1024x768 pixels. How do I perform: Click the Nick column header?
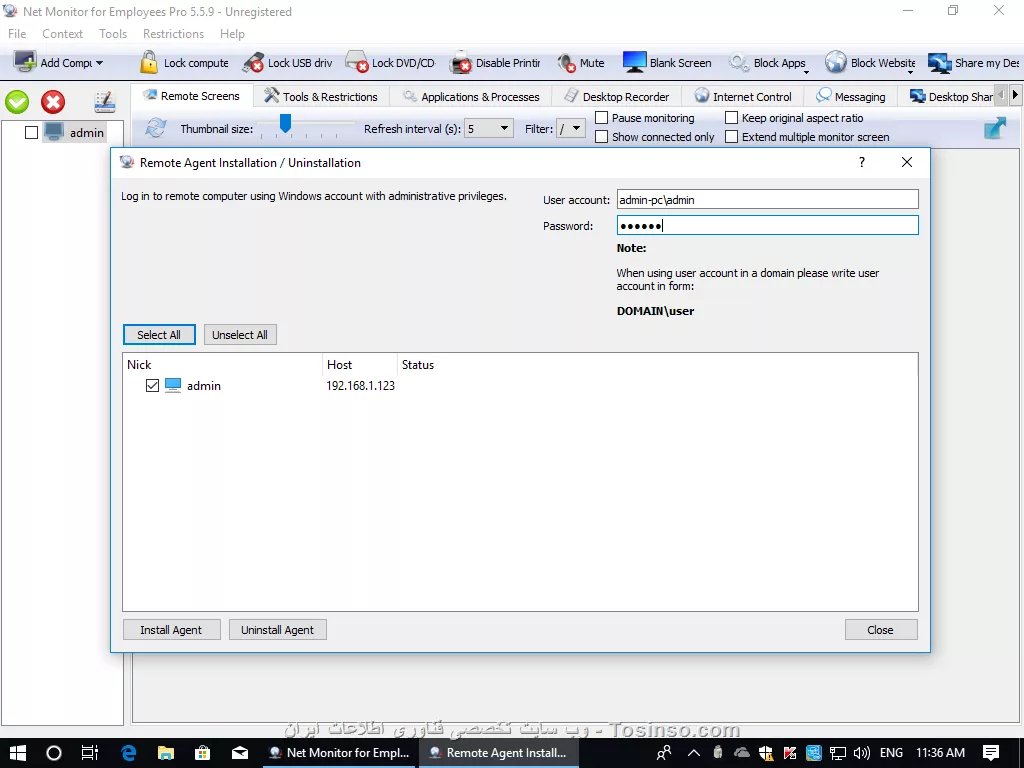(222, 364)
